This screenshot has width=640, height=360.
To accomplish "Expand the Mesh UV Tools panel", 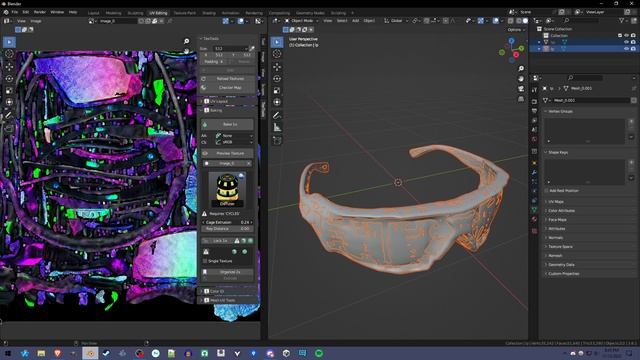I will pyautogui.click(x=228, y=300).
